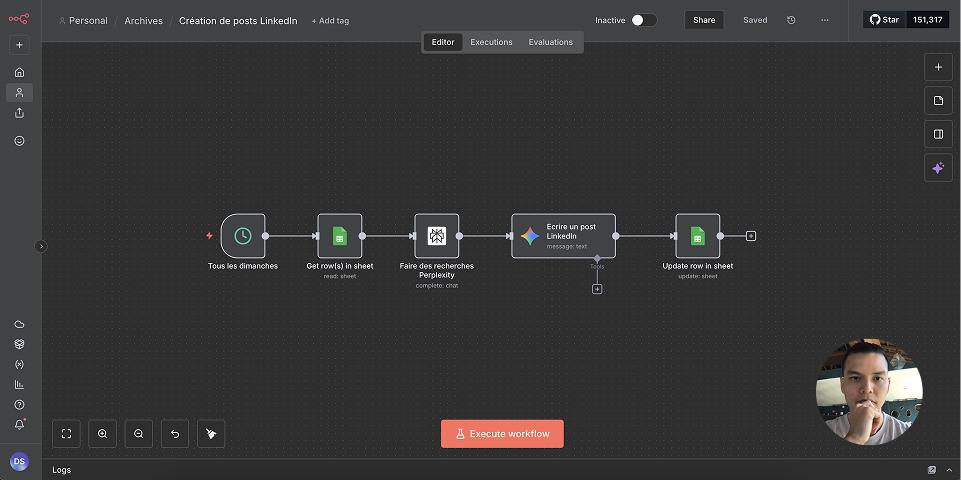Switch to the Evaluations tab
This screenshot has width=961, height=480.
click(550, 42)
